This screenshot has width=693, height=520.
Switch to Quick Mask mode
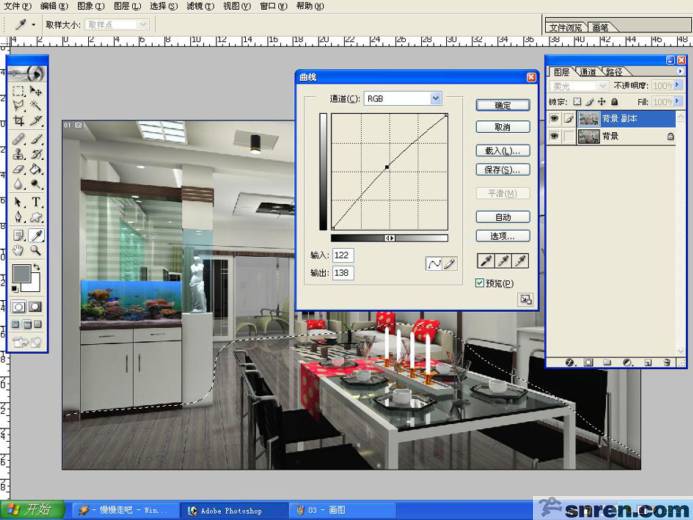35,307
